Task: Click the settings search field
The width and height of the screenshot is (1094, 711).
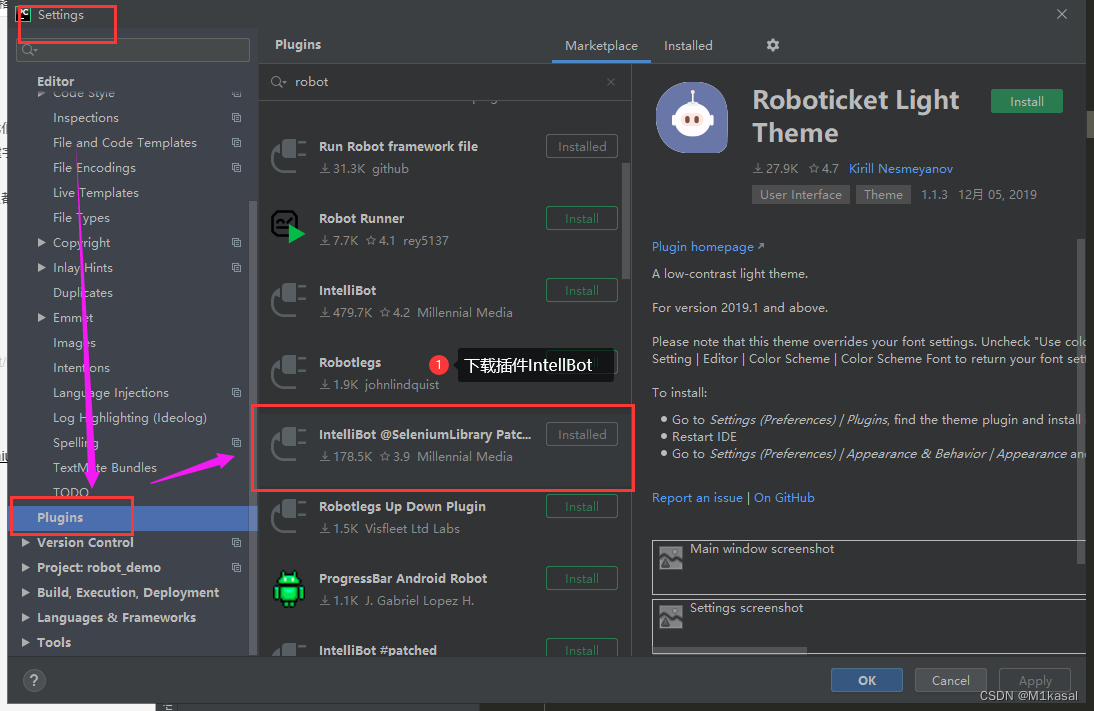Action: coord(133,50)
